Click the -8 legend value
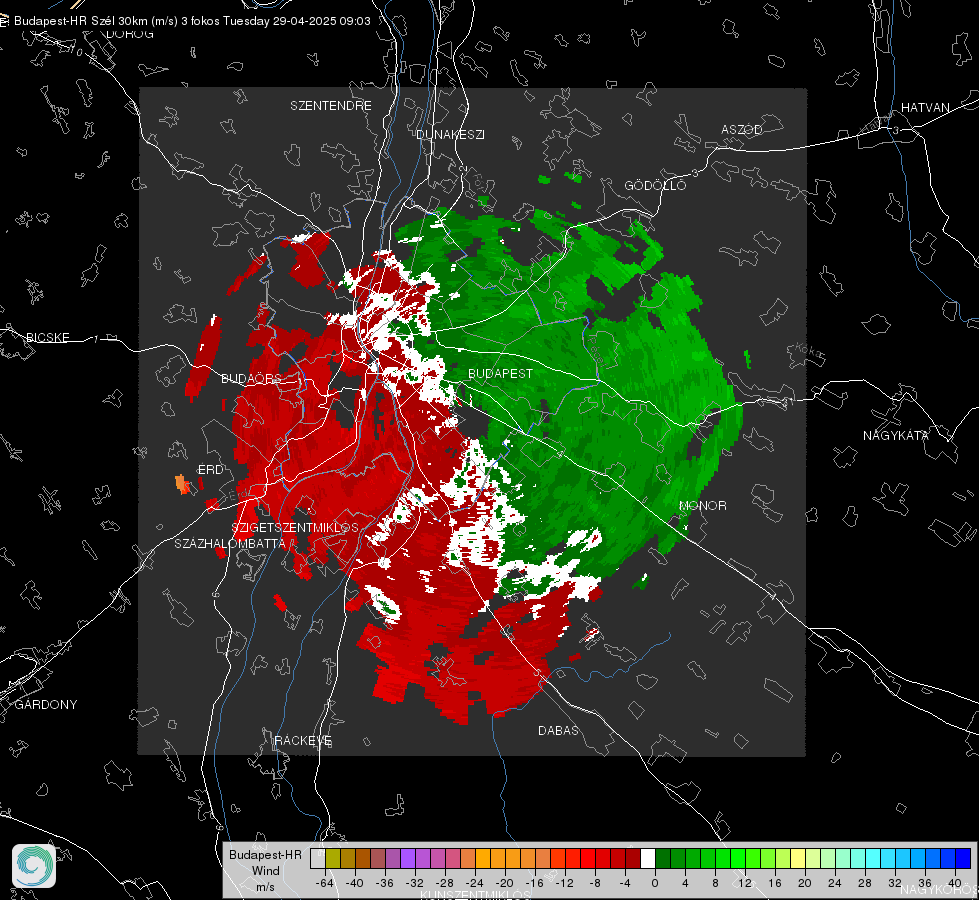 pyautogui.click(x=594, y=883)
